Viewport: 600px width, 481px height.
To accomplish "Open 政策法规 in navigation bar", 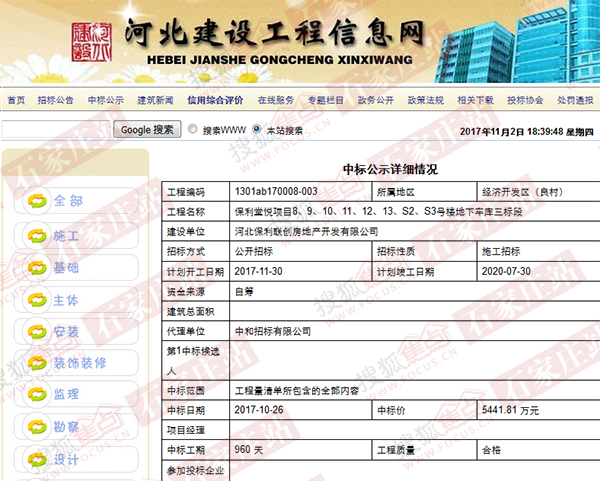I will tap(426, 100).
